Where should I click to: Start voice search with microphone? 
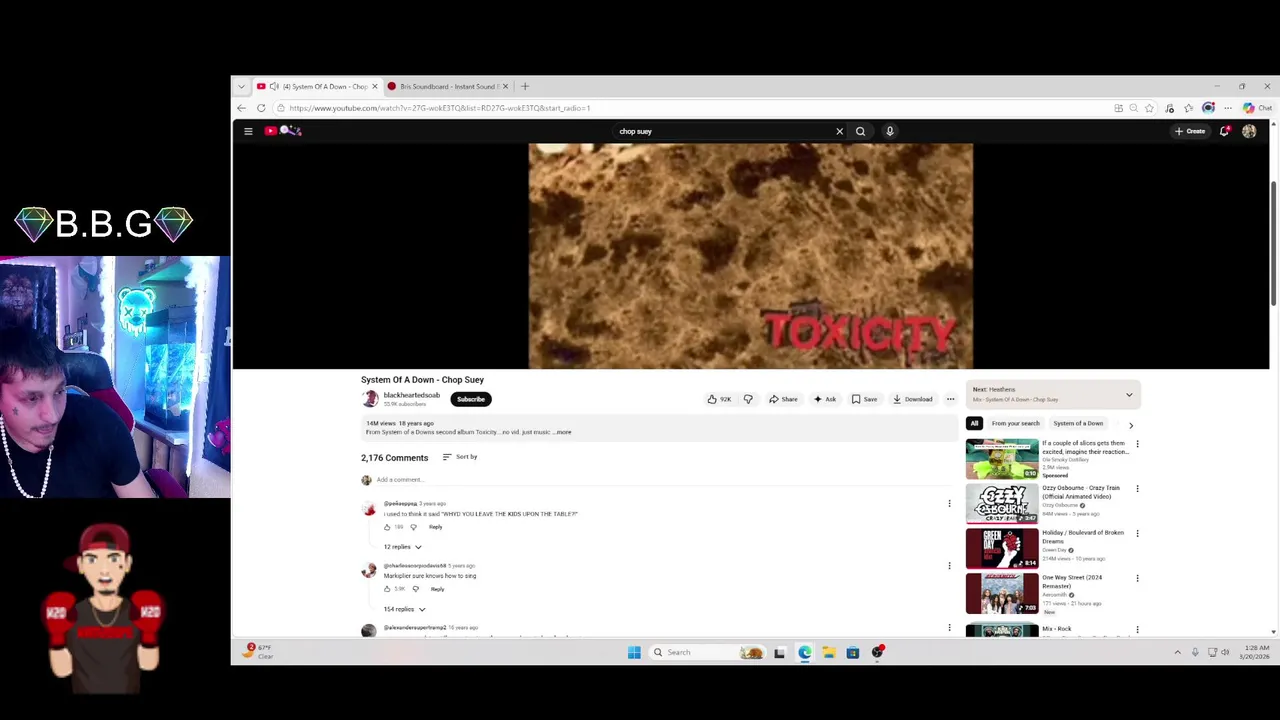pyautogui.click(x=889, y=131)
